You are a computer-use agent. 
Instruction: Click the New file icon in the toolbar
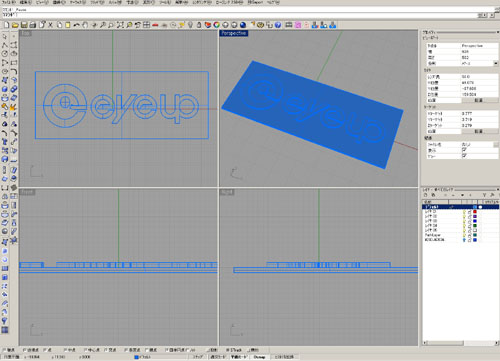(7, 25)
